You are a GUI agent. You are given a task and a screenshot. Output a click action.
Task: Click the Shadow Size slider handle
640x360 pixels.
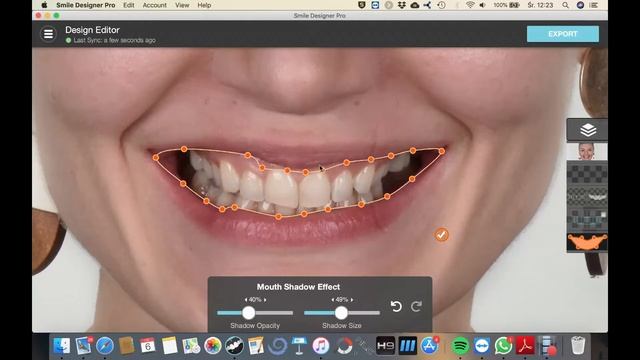click(341, 313)
